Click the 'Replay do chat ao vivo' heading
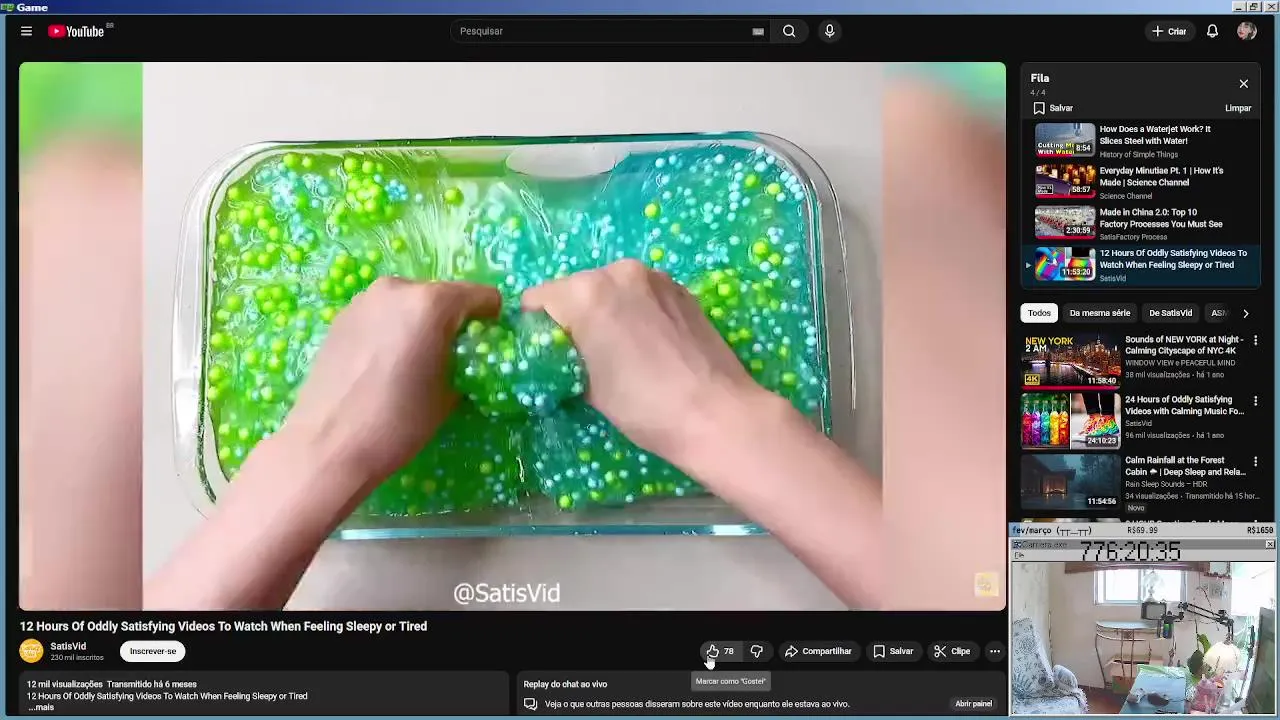 tap(565, 684)
